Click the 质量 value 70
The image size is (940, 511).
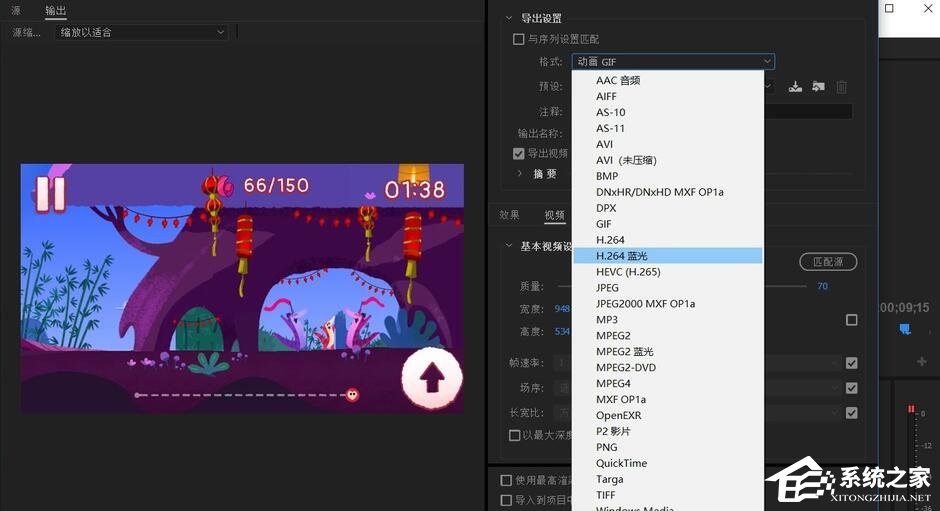click(x=822, y=286)
